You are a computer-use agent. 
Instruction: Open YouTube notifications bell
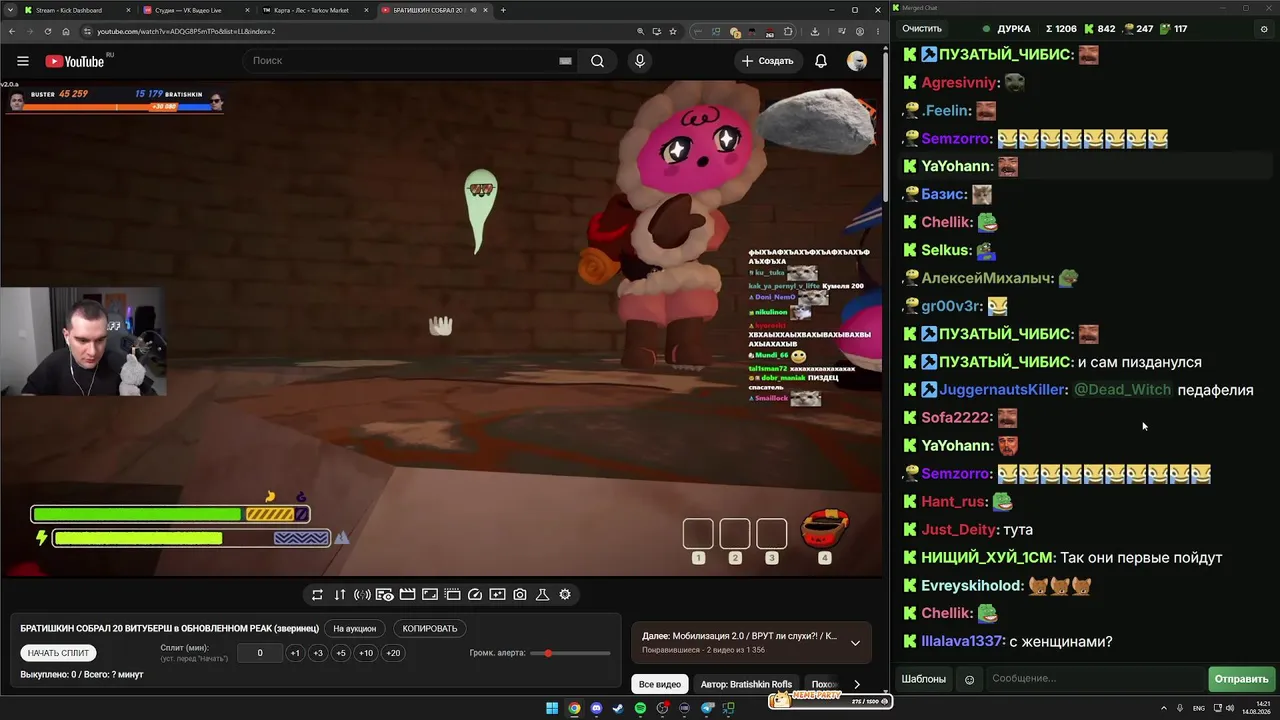[x=821, y=61]
